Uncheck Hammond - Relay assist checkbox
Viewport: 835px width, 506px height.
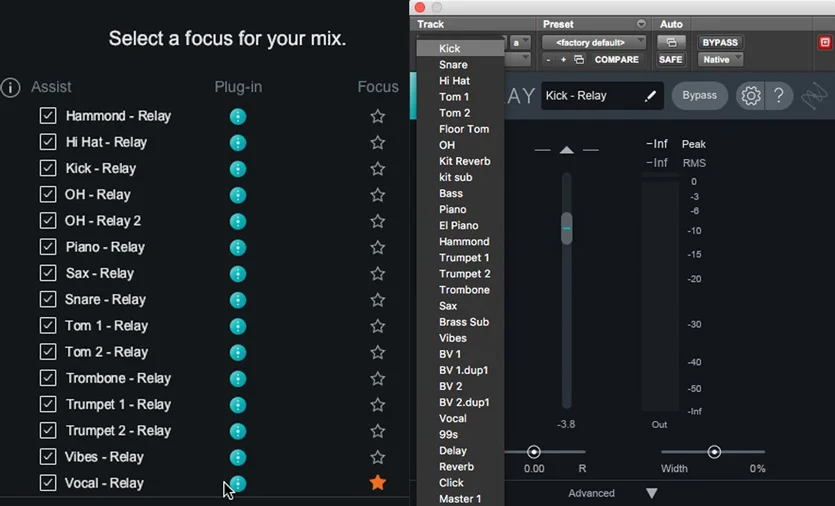48,116
